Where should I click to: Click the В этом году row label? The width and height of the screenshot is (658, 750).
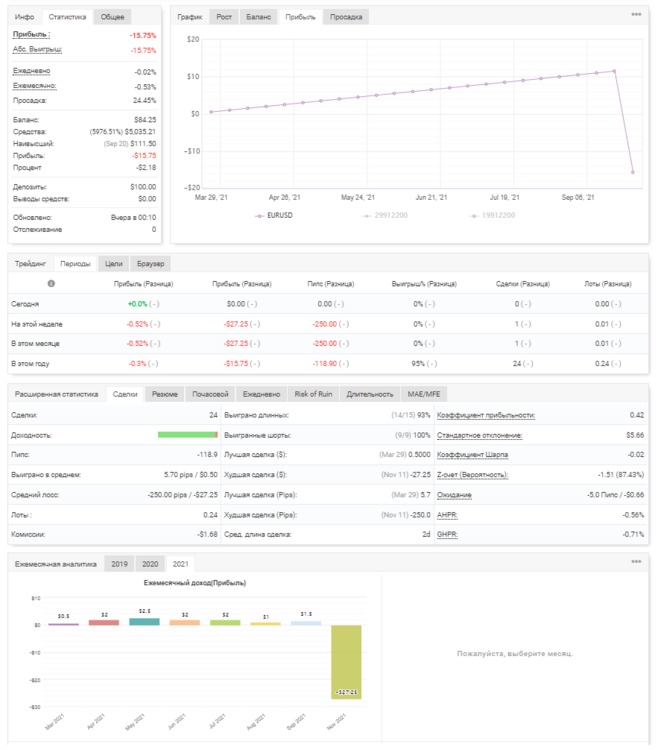tap(30, 364)
